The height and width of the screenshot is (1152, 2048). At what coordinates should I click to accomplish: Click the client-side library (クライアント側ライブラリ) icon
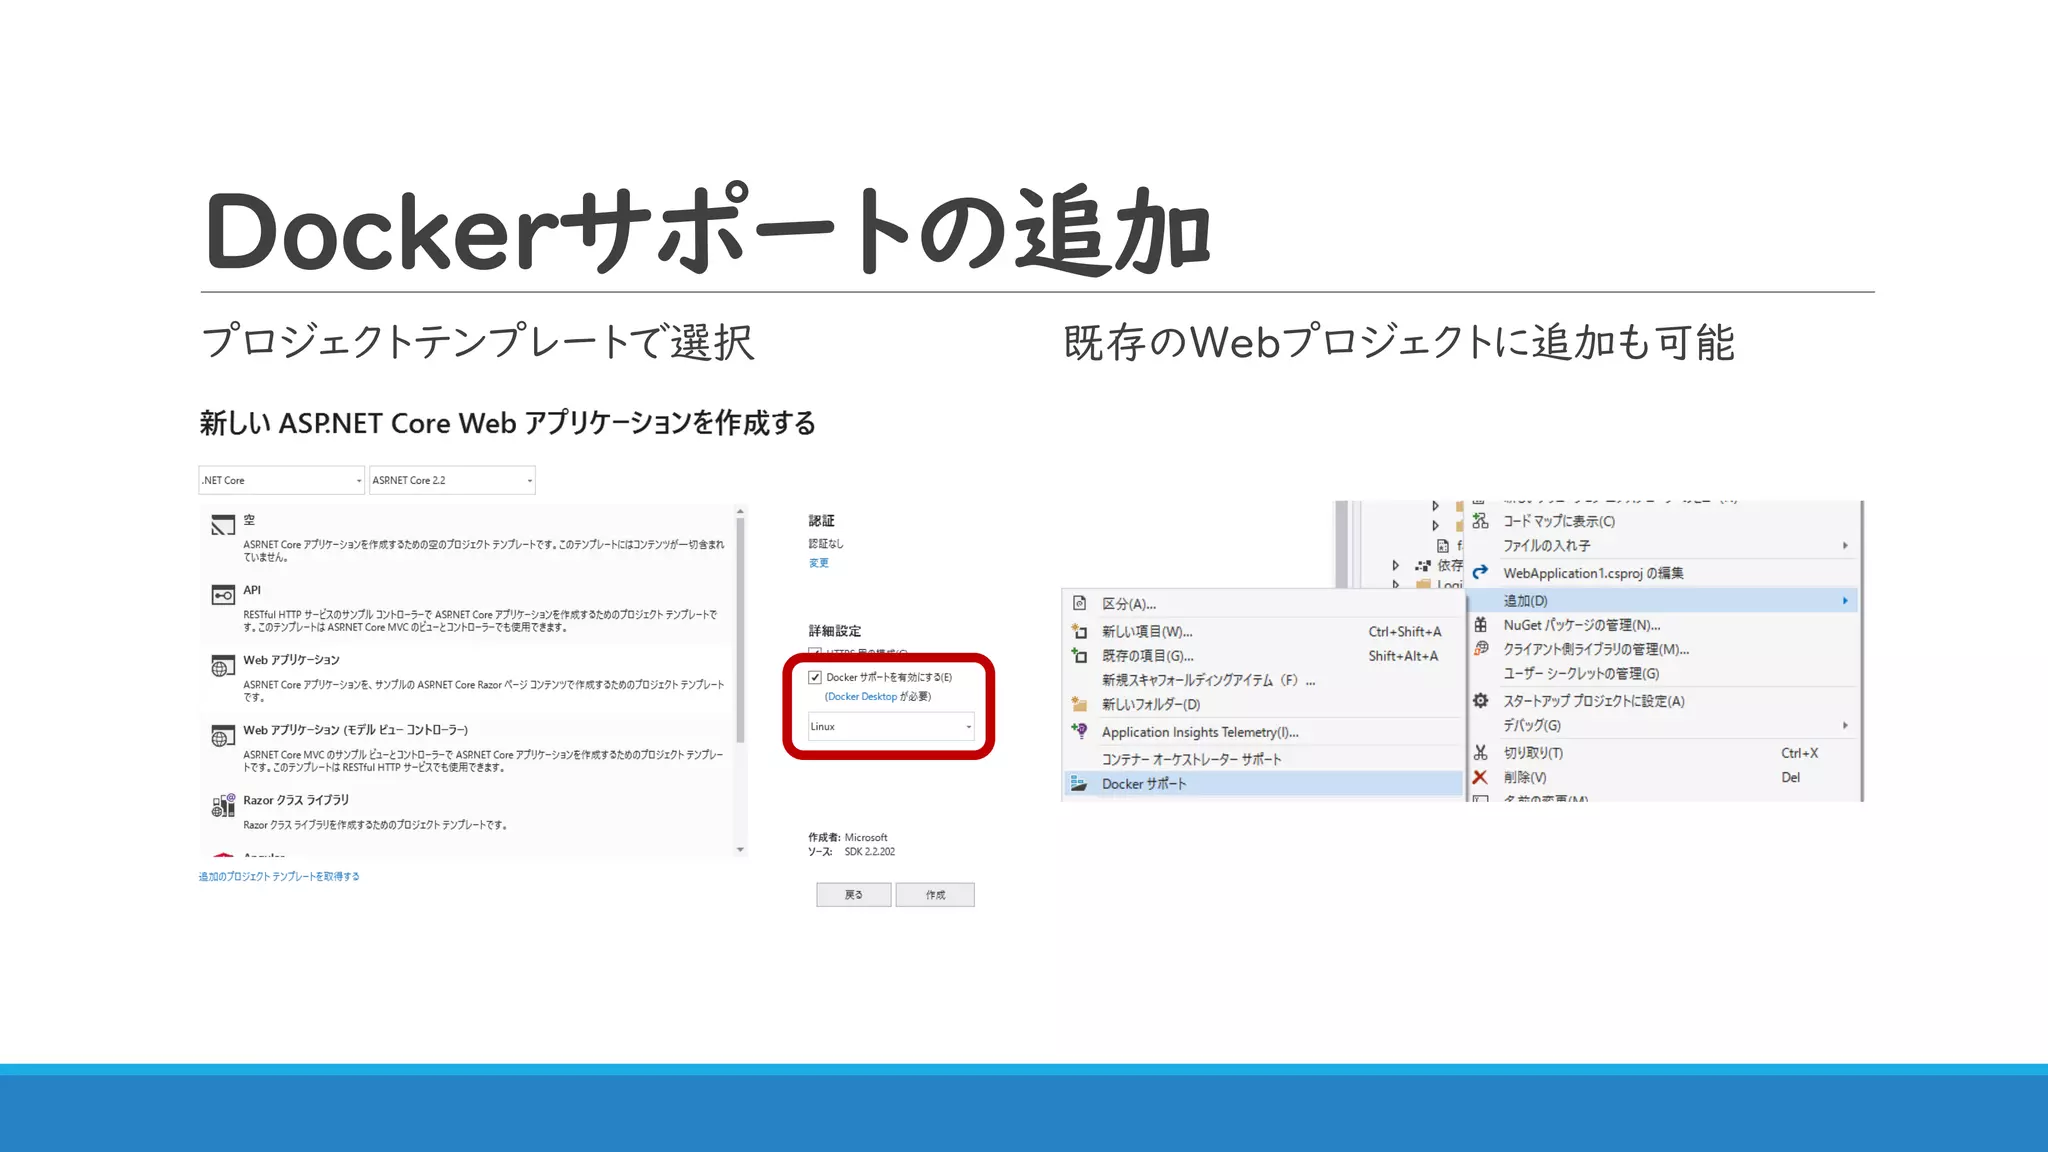pos(1481,648)
